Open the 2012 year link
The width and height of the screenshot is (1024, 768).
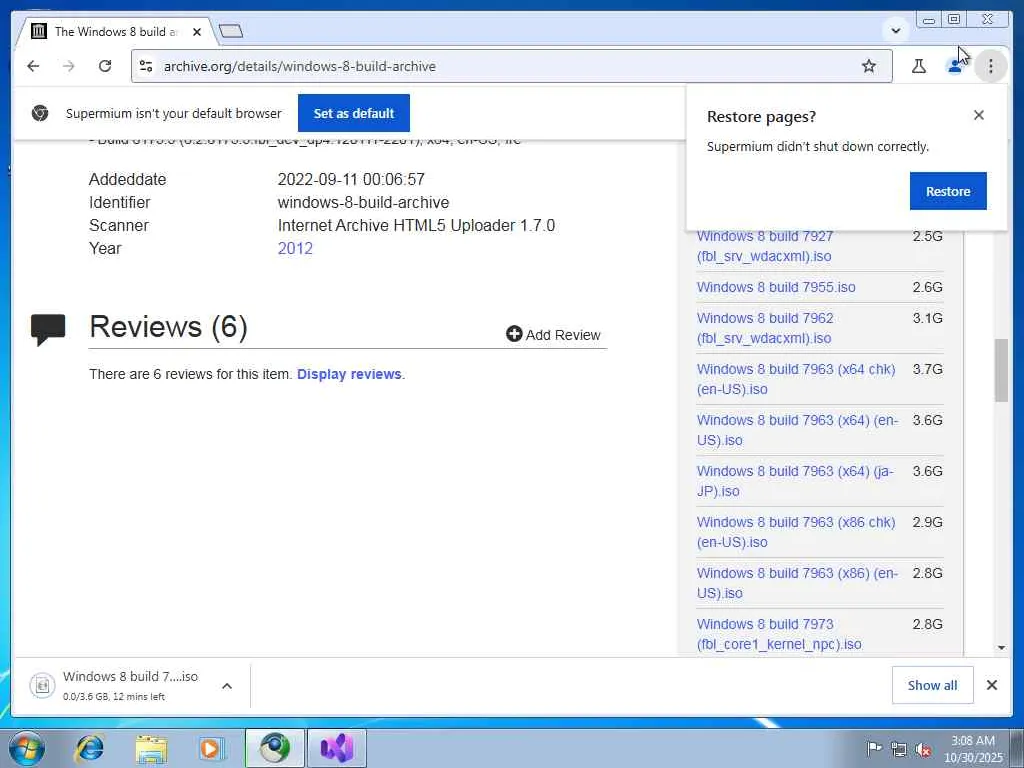tap(295, 248)
